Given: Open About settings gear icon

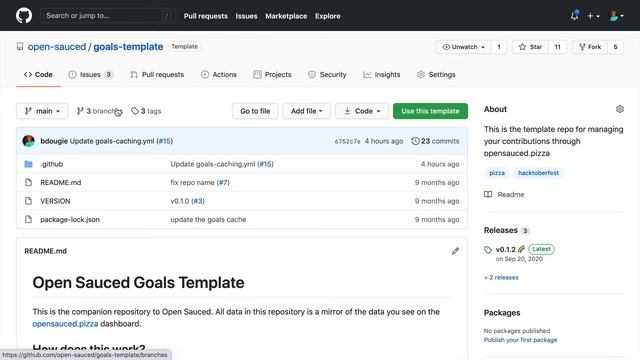Looking at the screenshot, I should click(620, 109).
